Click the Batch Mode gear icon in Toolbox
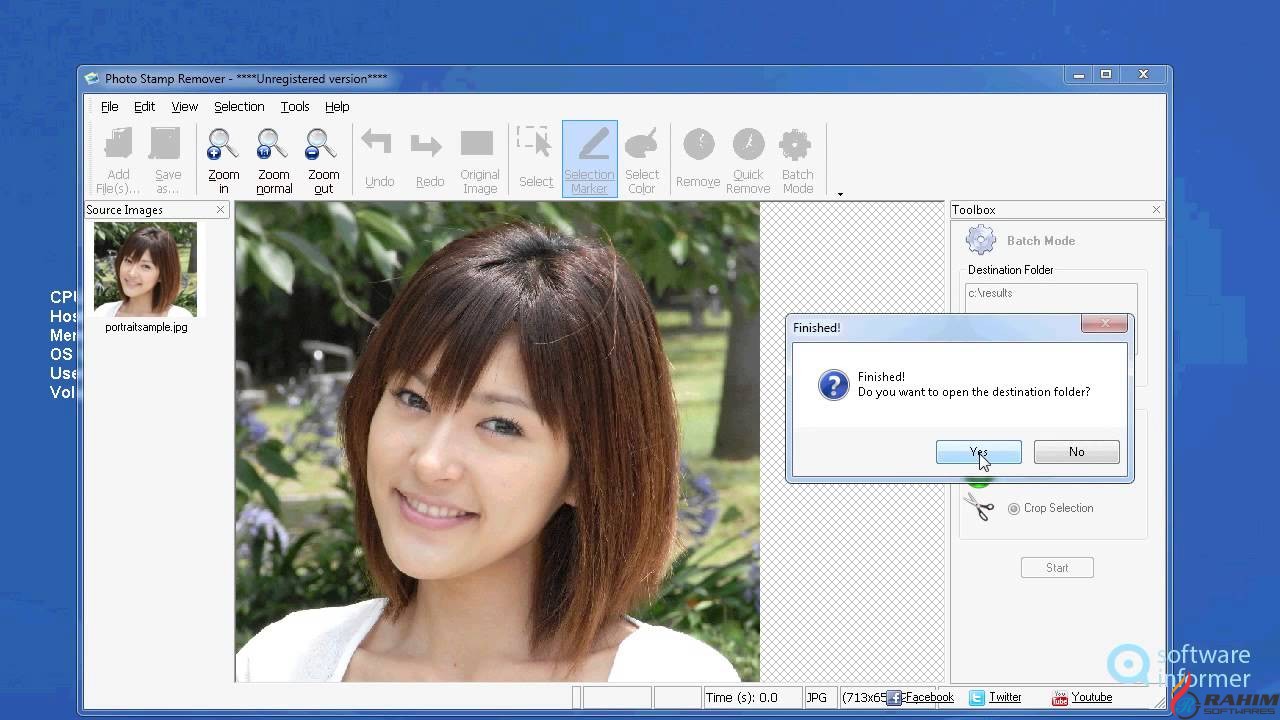Screen dimensions: 1280x720 (981, 240)
